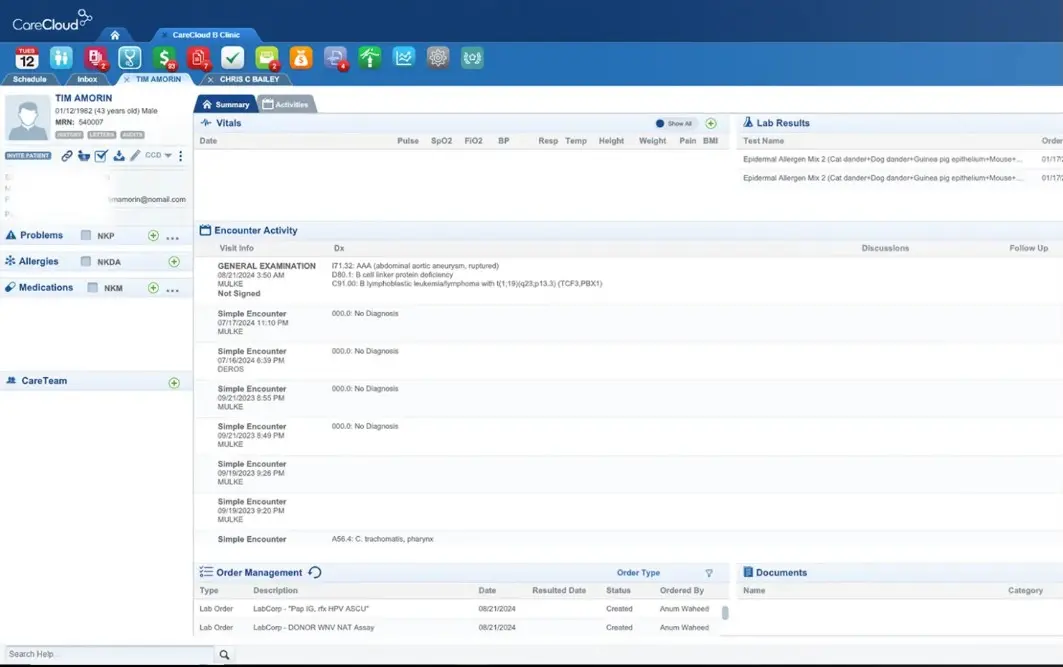This screenshot has height=667, width=1063.
Task: Select the analytics chart icon
Action: click(403, 57)
